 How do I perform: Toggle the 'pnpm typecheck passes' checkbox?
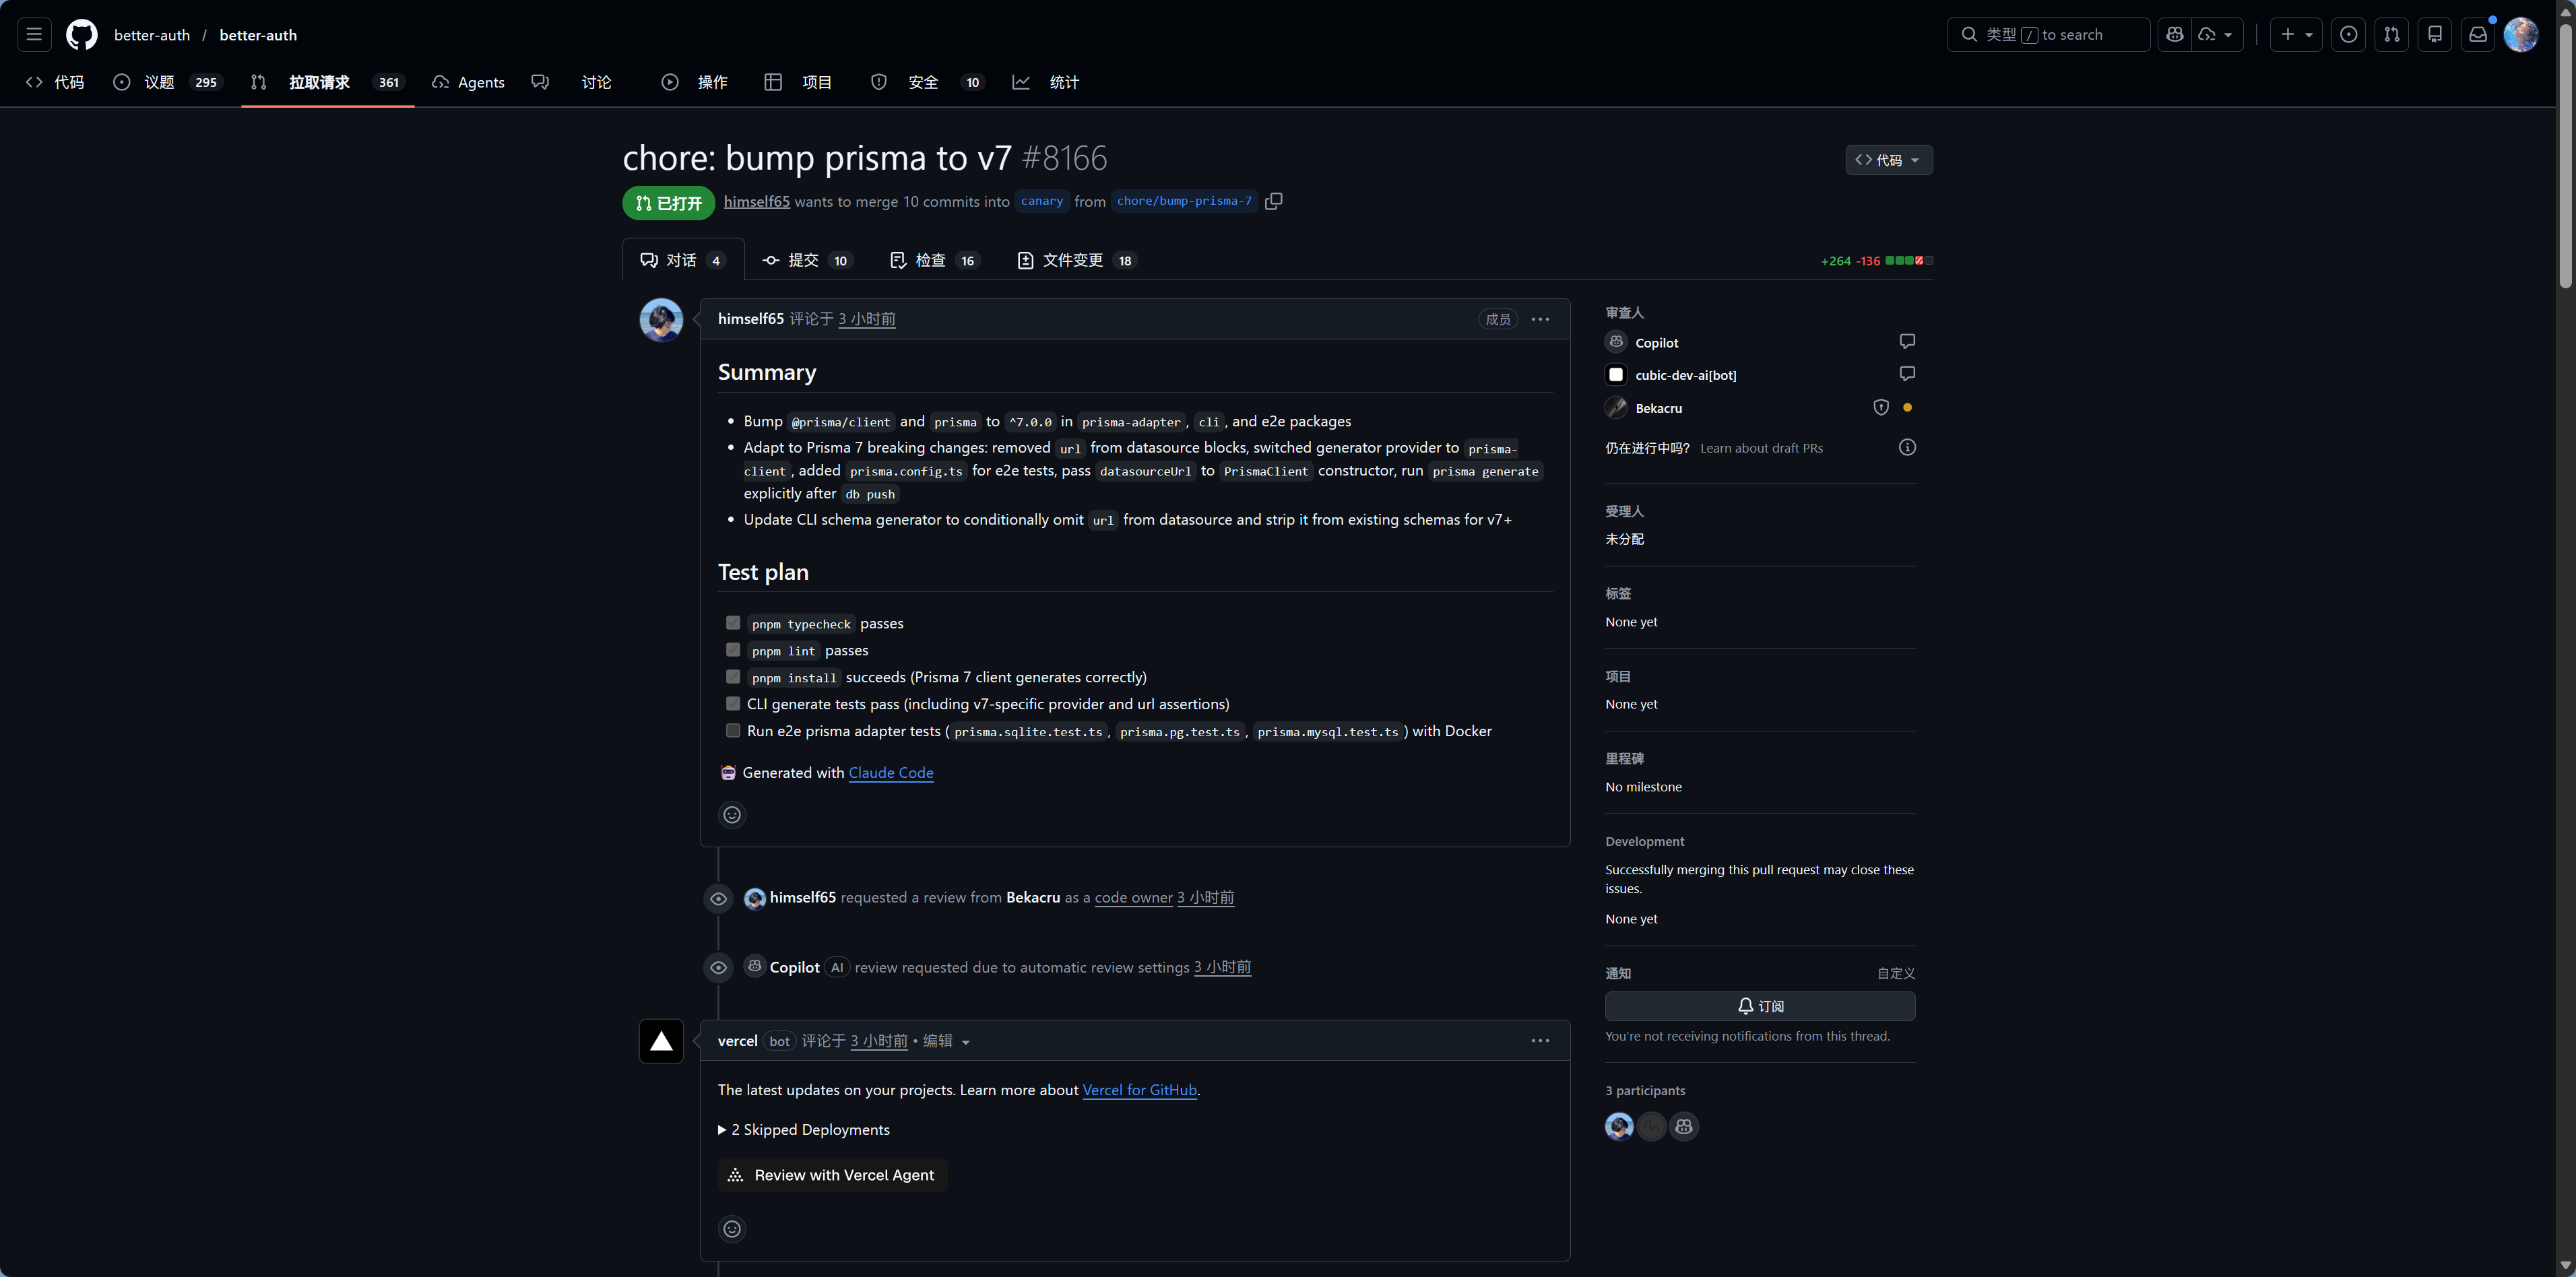tap(733, 623)
